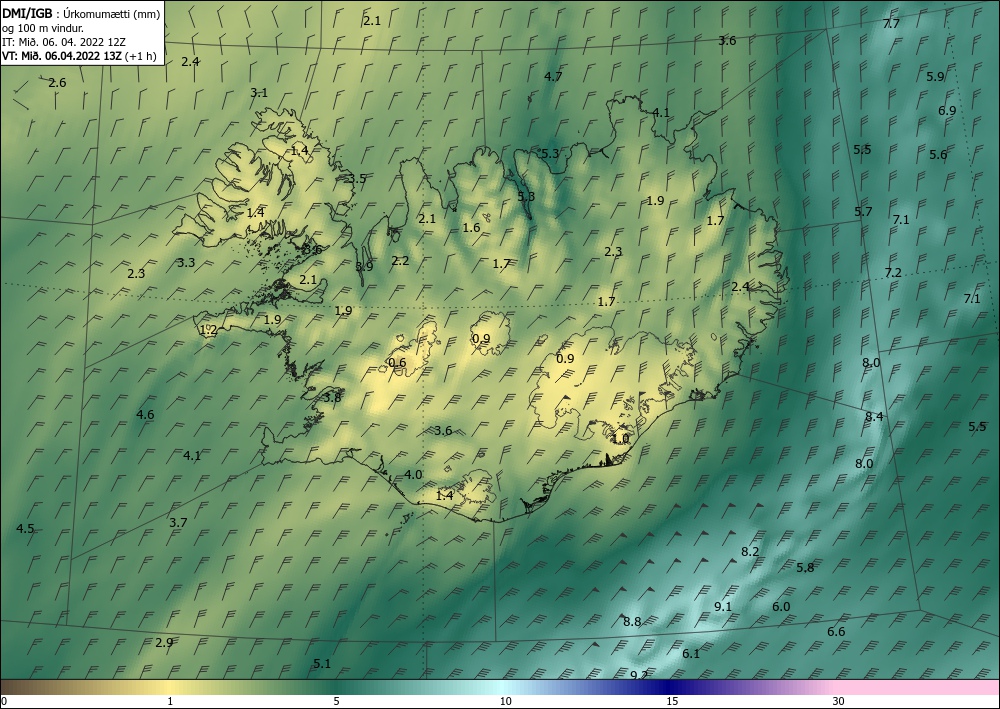This screenshot has height=709, width=1000.
Task: Click the 15 tick label on the colorbar
Action: click(672, 701)
